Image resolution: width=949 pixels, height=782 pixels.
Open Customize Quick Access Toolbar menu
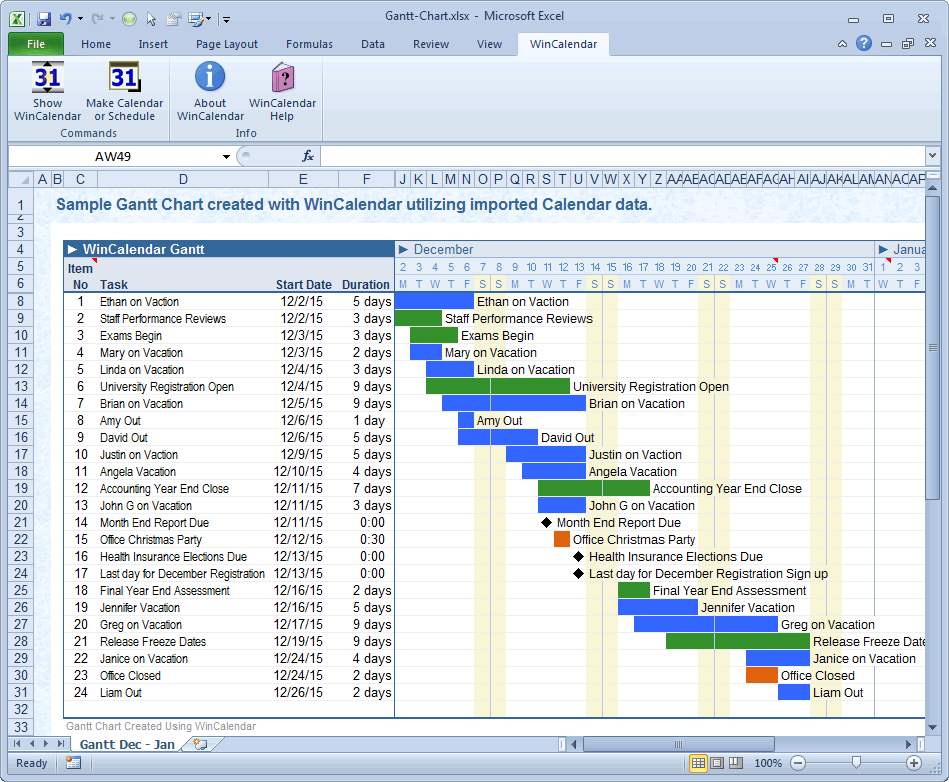point(224,18)
